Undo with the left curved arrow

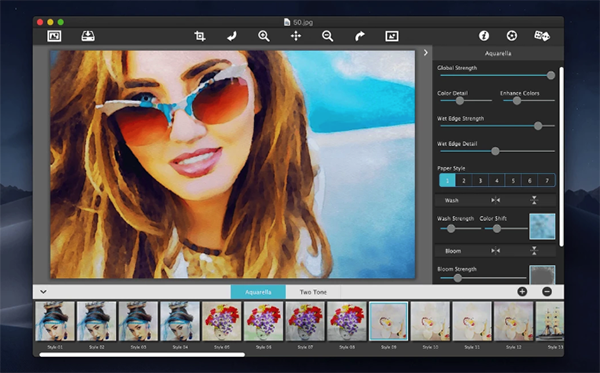tap(232, 36)
